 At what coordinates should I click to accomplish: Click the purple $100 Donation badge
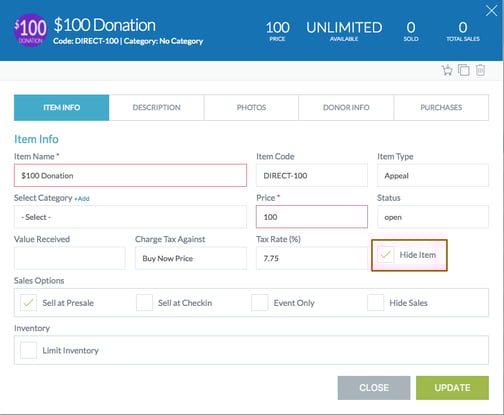click(31, 30)
